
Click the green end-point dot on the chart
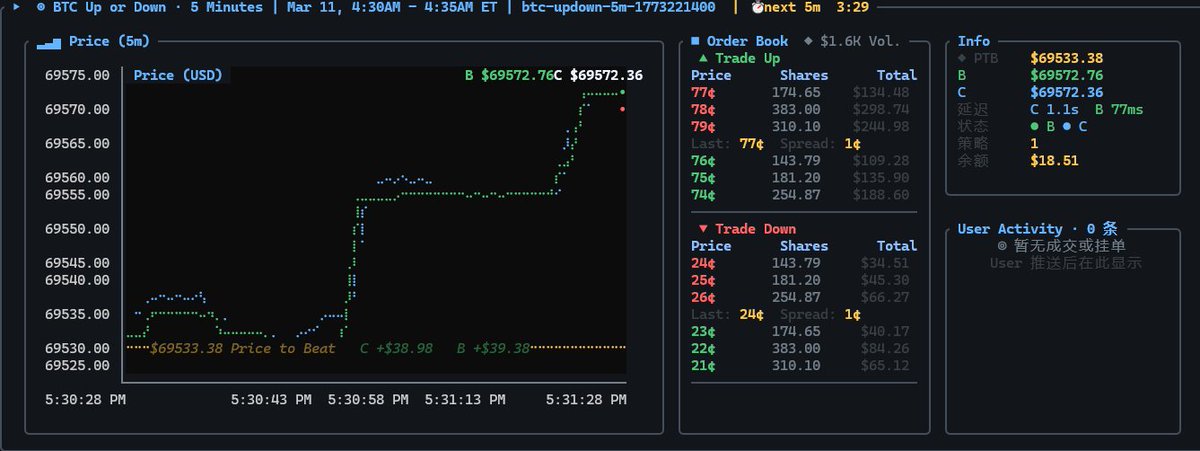coord(623,92)
